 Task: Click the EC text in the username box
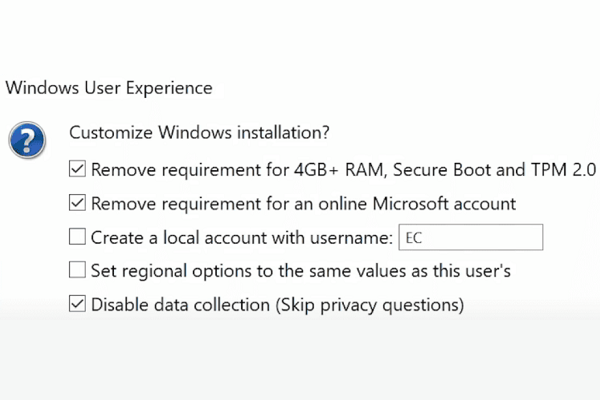click(414, 238)
